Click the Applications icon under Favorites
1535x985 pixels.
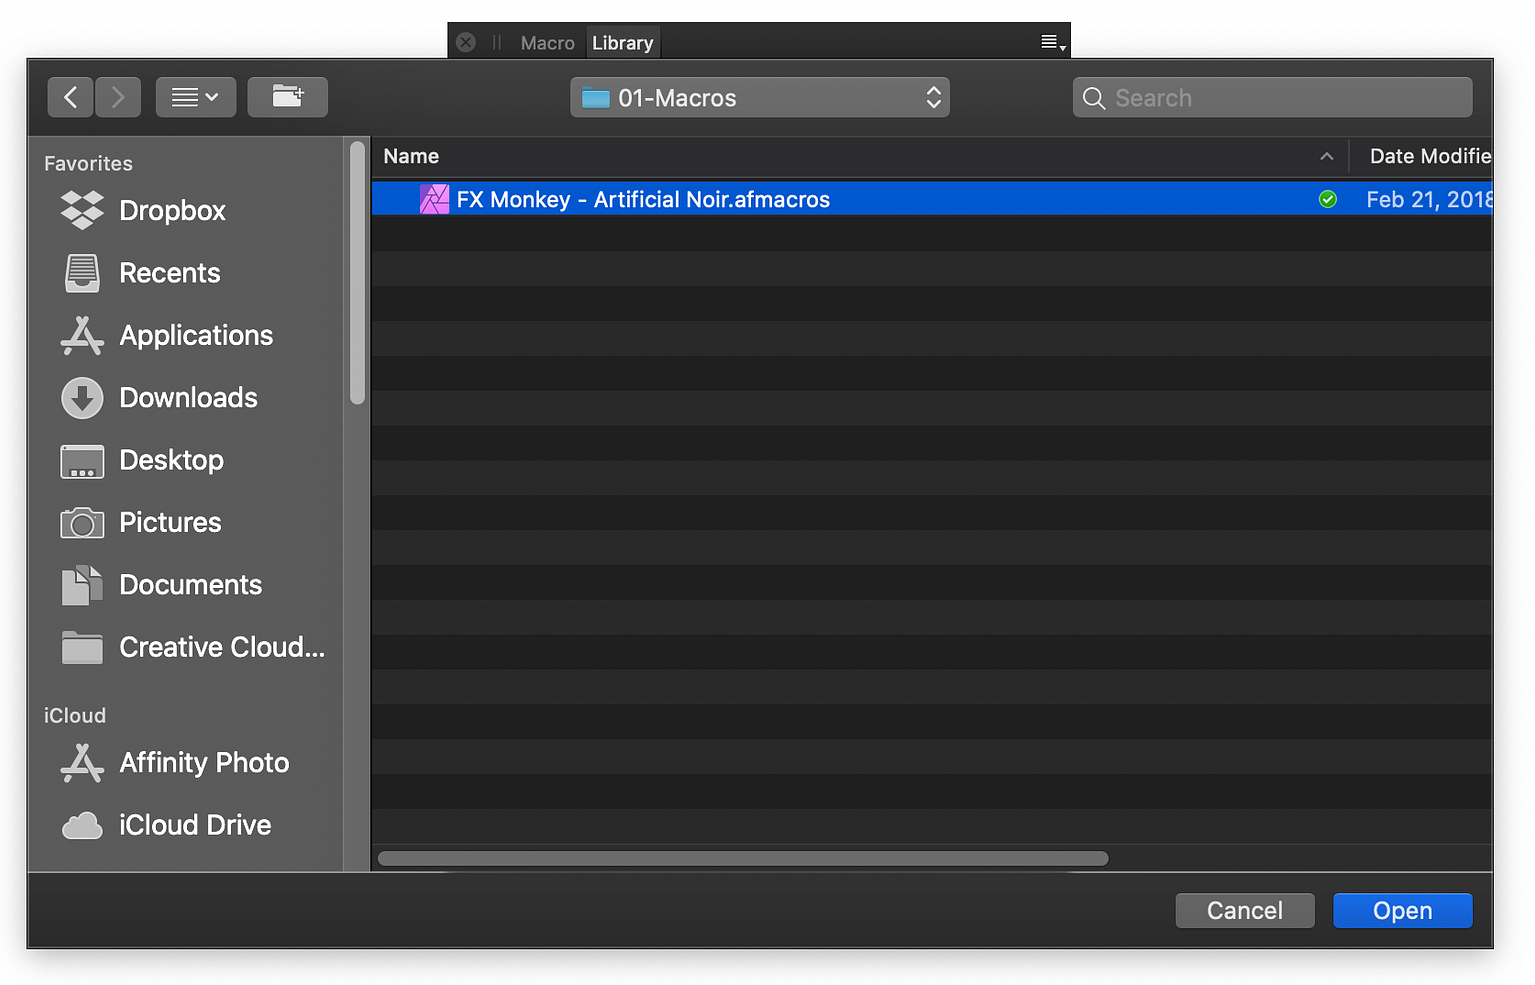(82, 335)
